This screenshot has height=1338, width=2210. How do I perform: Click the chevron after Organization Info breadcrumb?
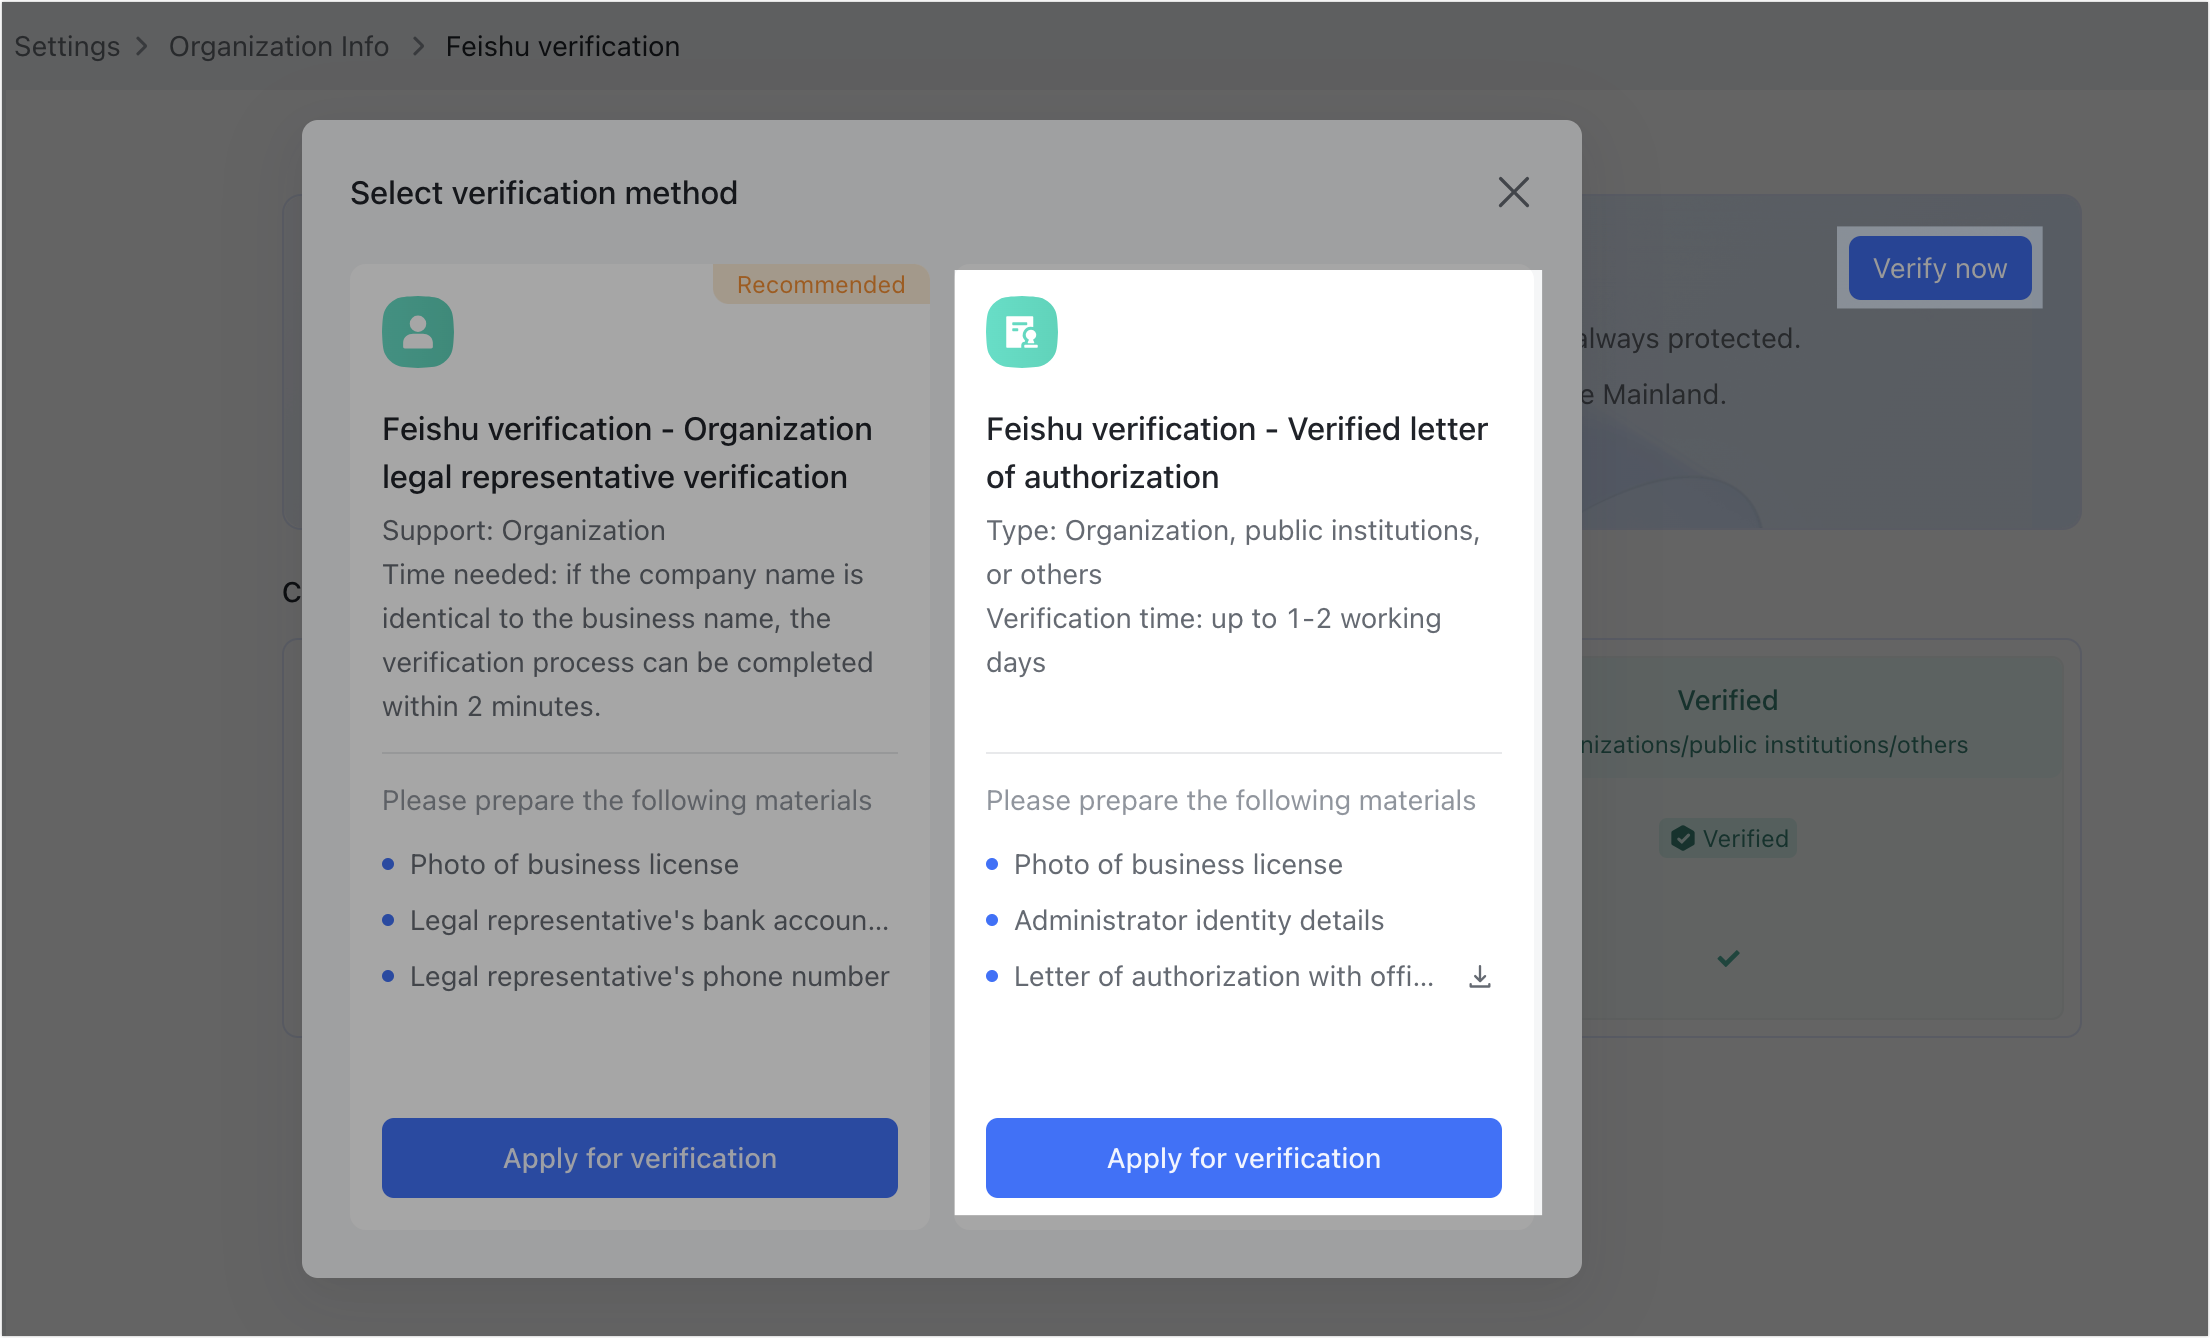point(417,46)
